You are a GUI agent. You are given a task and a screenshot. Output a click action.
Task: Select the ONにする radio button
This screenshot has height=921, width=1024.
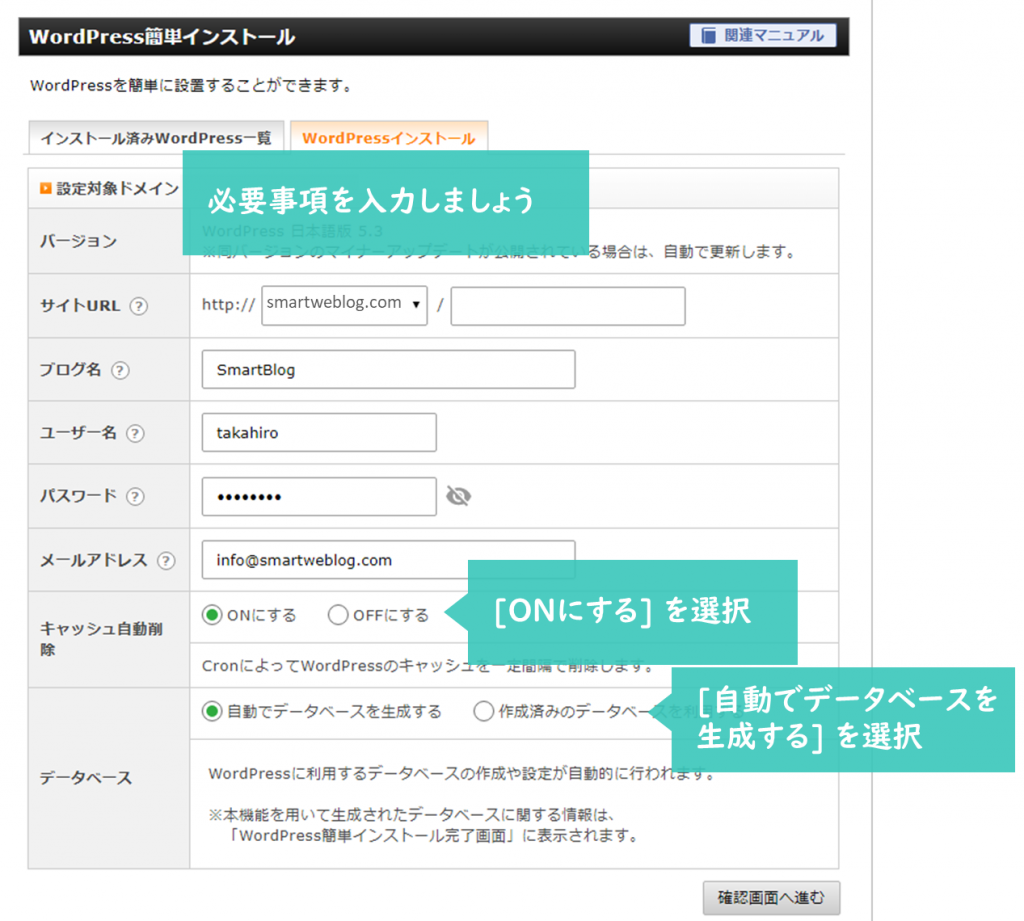[x=212, y=615]
